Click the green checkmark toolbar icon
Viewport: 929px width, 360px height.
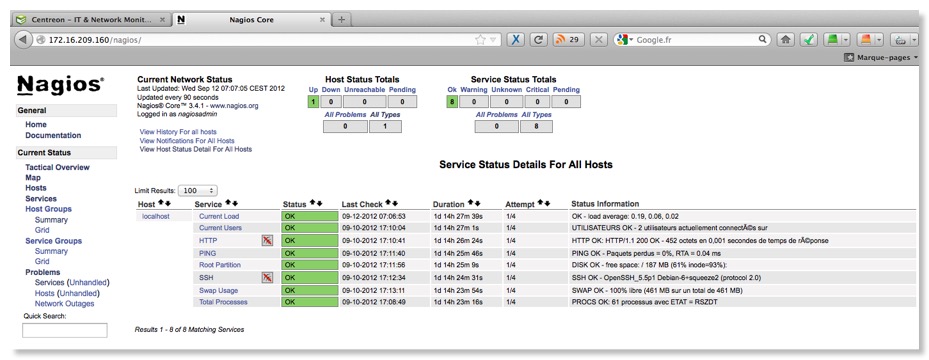(809, 40)
